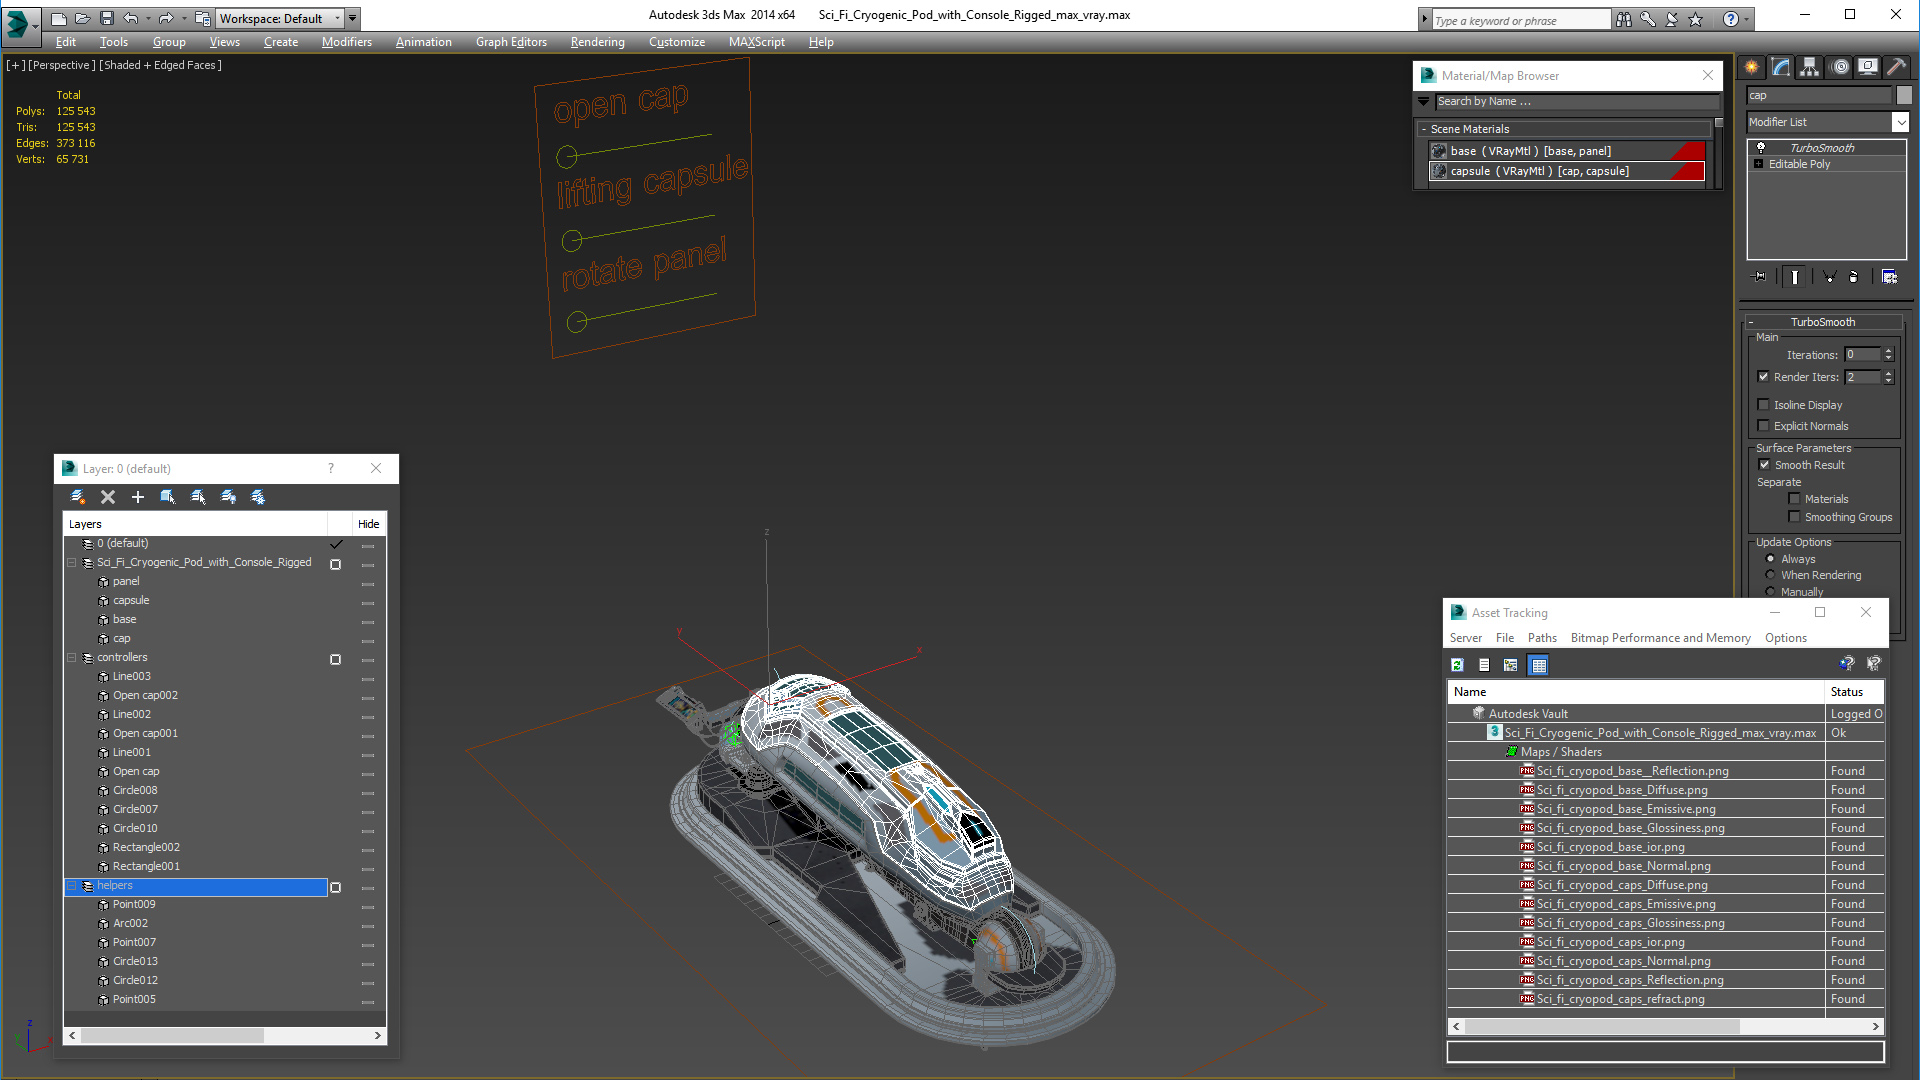Open the Utilities hammer tab
Viewport: 1920px width, 1080px height.
1896,67
